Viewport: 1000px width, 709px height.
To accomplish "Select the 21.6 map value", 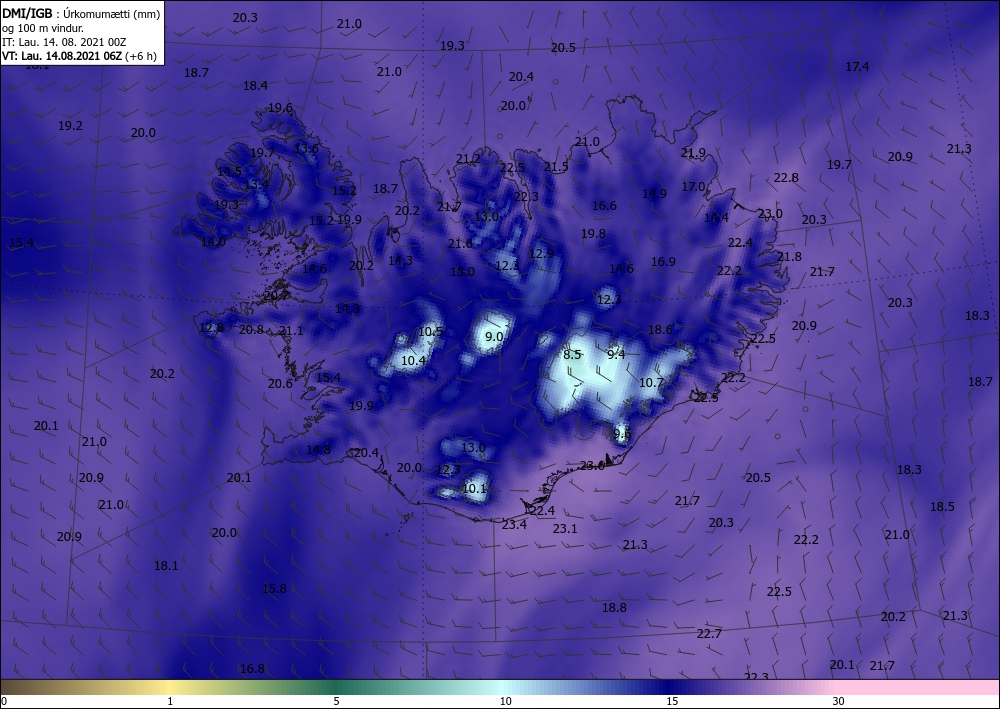I will [x=460, y=244].
